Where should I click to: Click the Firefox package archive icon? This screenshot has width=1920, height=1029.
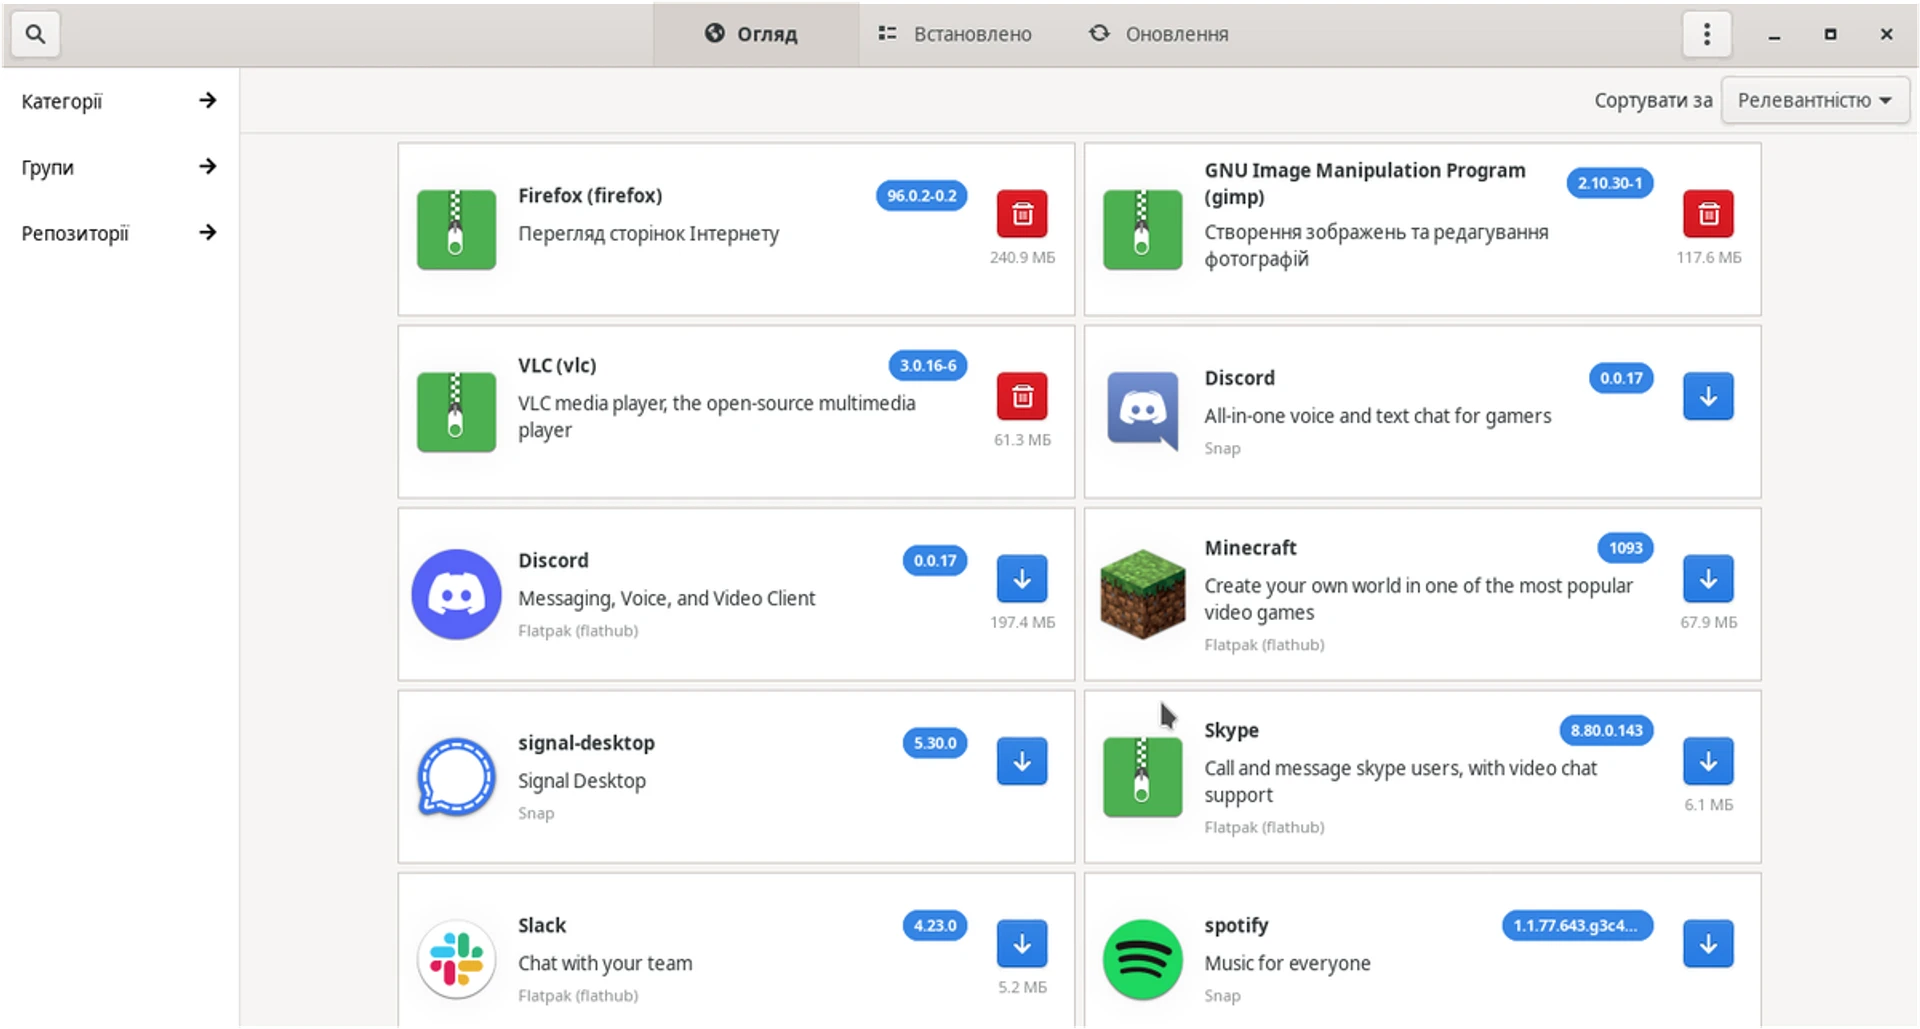point(456,230)
